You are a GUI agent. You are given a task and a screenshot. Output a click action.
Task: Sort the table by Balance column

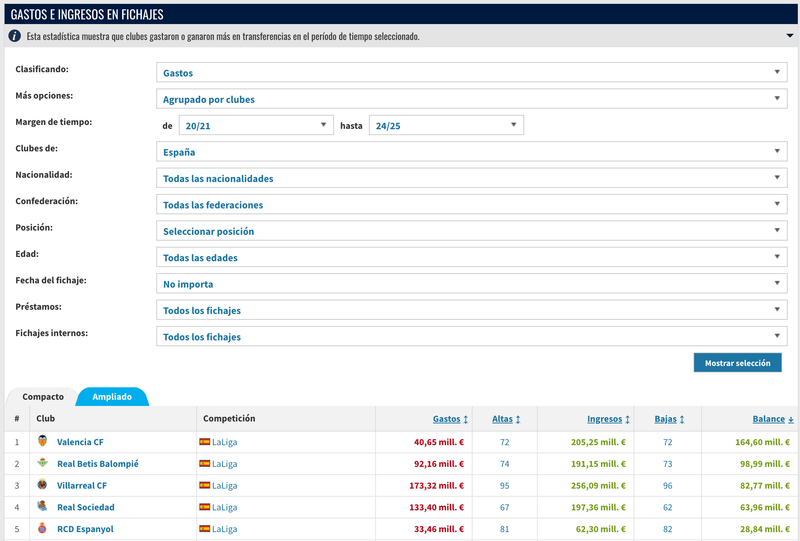pyautogui.click(x=773, y=419)
